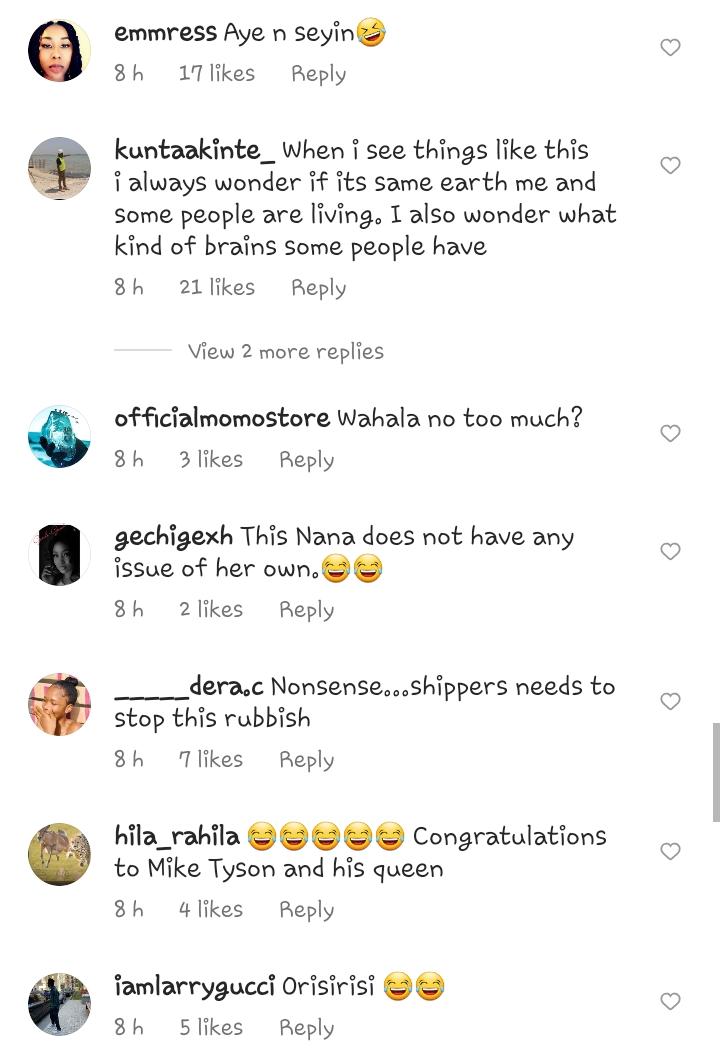720x1061 pixels.
Task: Like iamlarrygucci's Orisirisi comment
Action: point(670,1001)
